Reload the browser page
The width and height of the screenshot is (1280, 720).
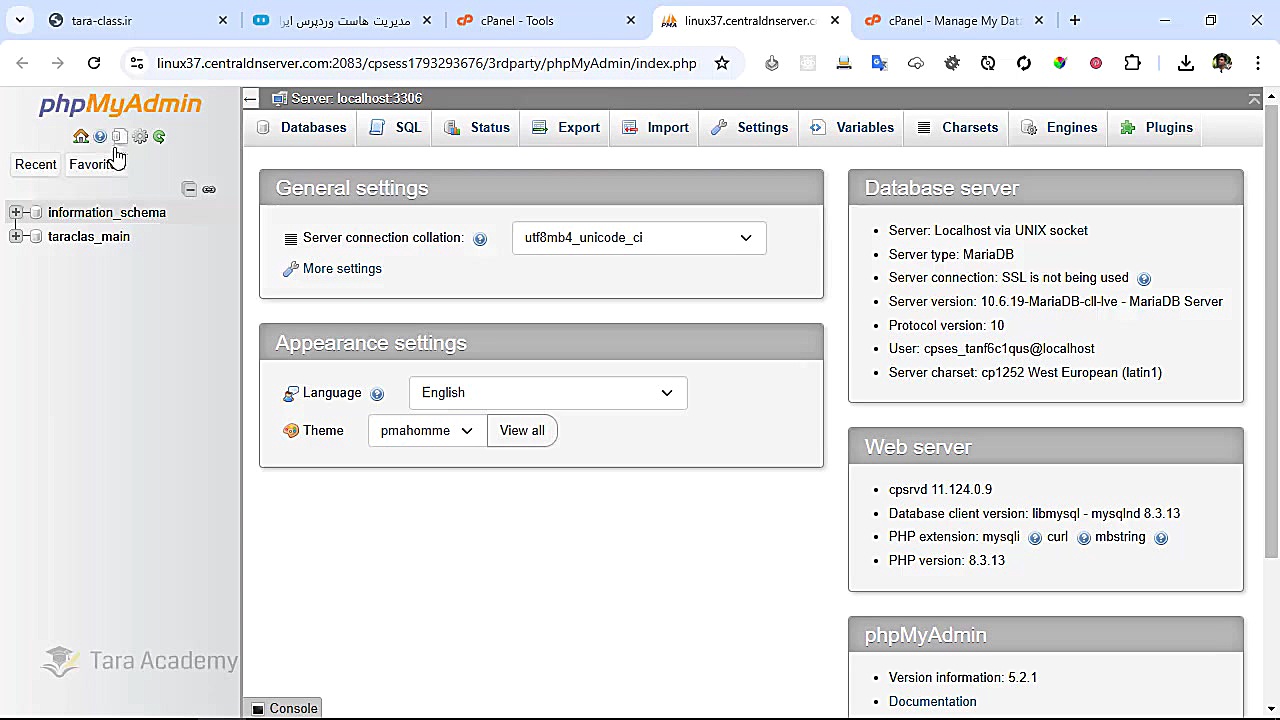tap(94, 63)
